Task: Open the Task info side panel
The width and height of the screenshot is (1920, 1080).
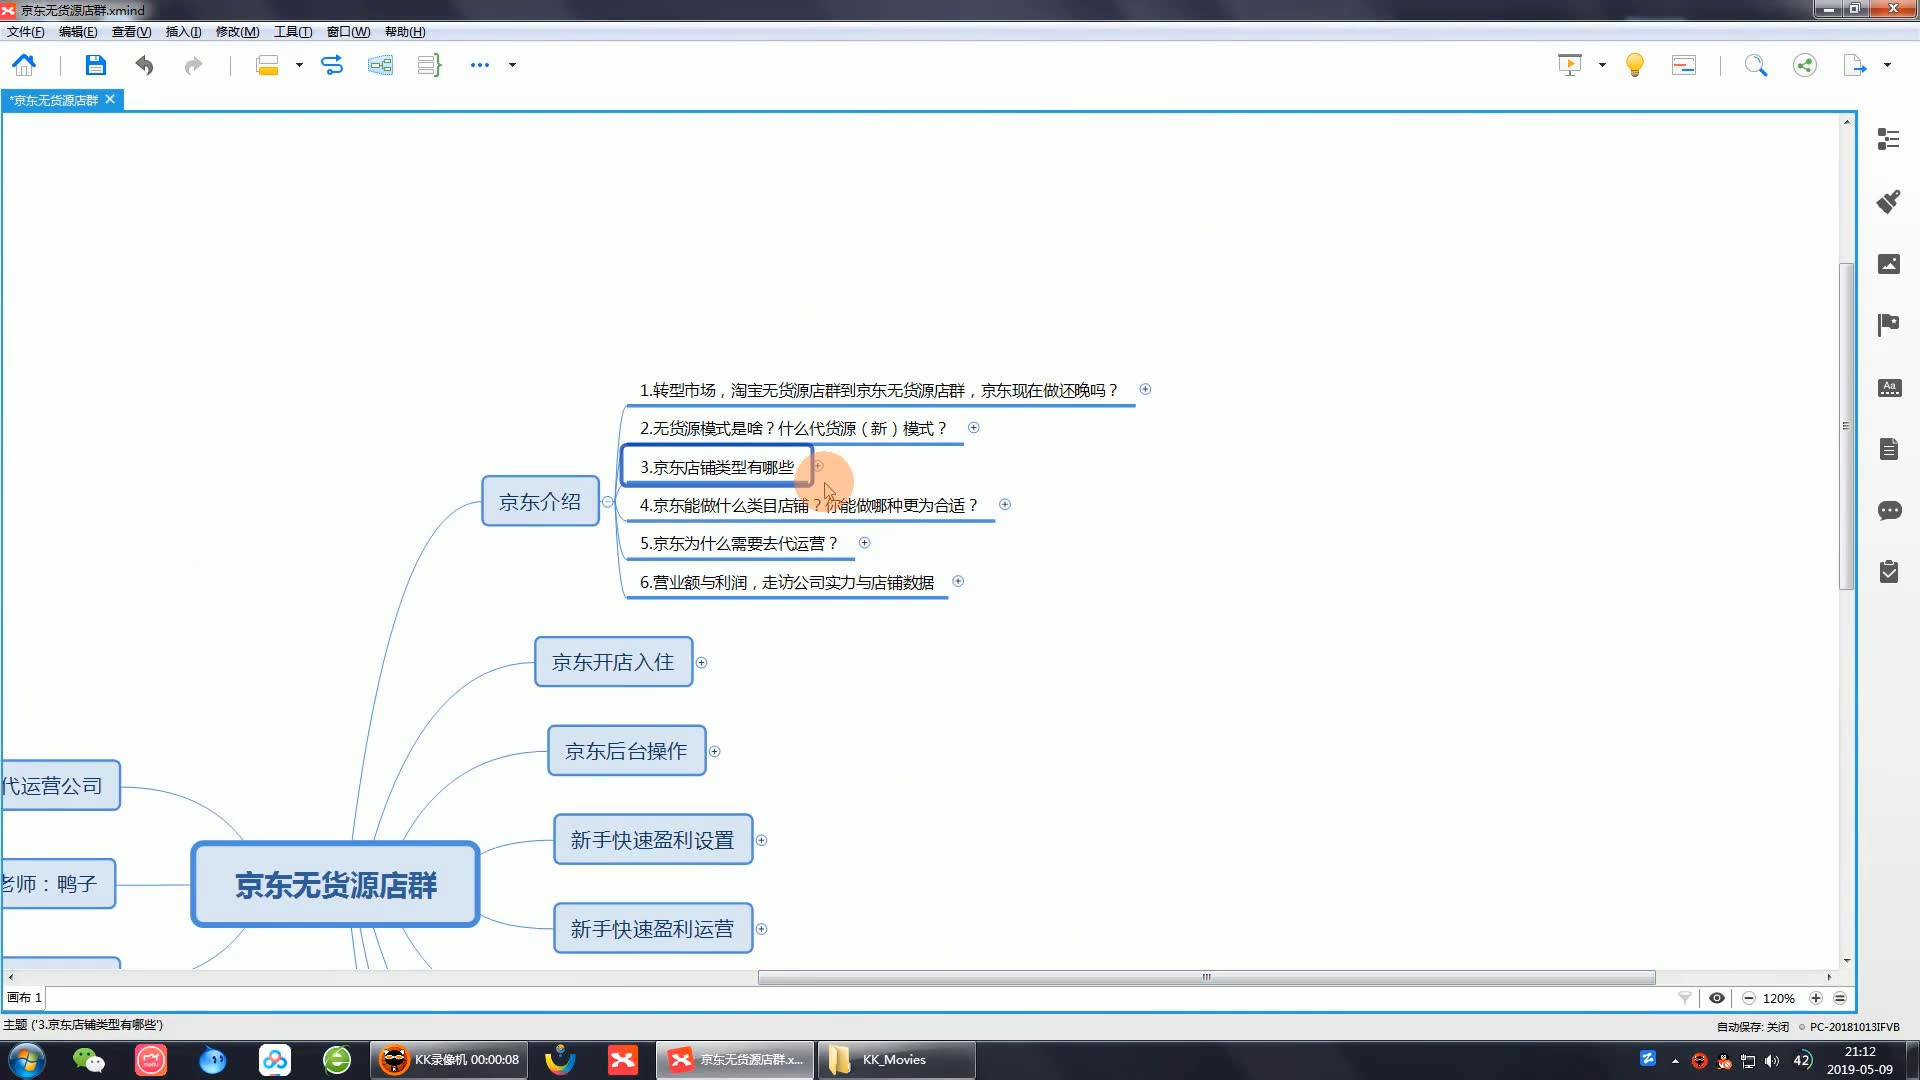Action: [1888, 572]
